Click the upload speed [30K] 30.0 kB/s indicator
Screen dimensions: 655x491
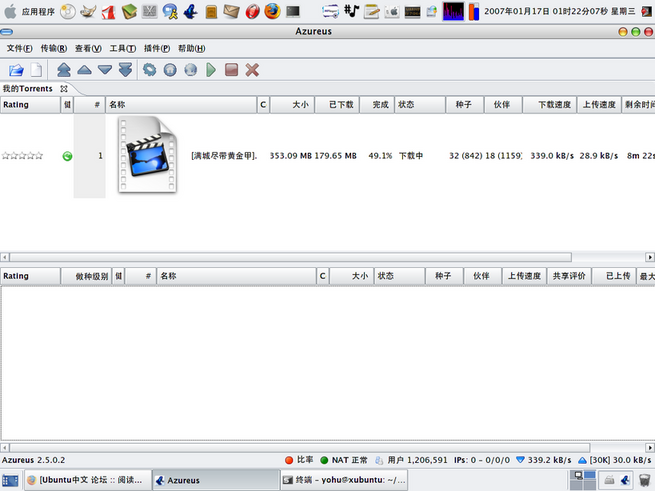coord(614,460)
